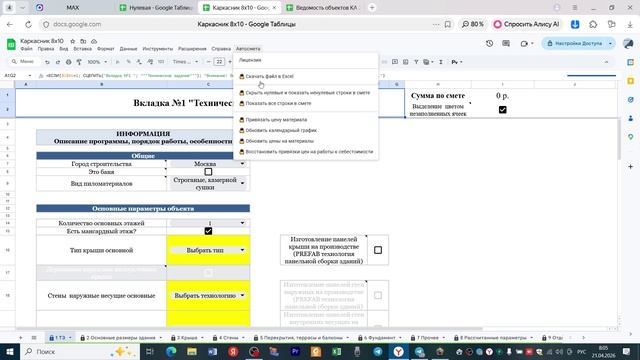640x360 pixels.
Task: Click Спросить Алису AI button
Action: [527, 24]
